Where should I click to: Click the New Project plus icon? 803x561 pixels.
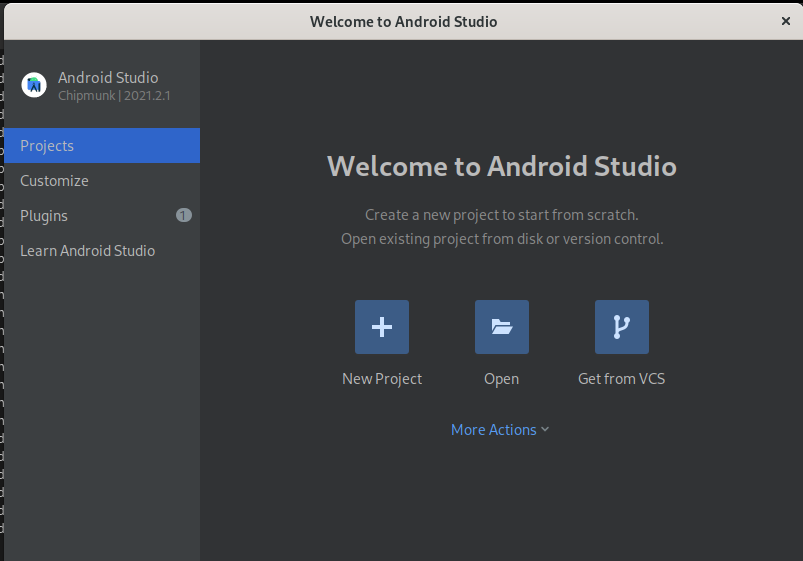point(382,327)
